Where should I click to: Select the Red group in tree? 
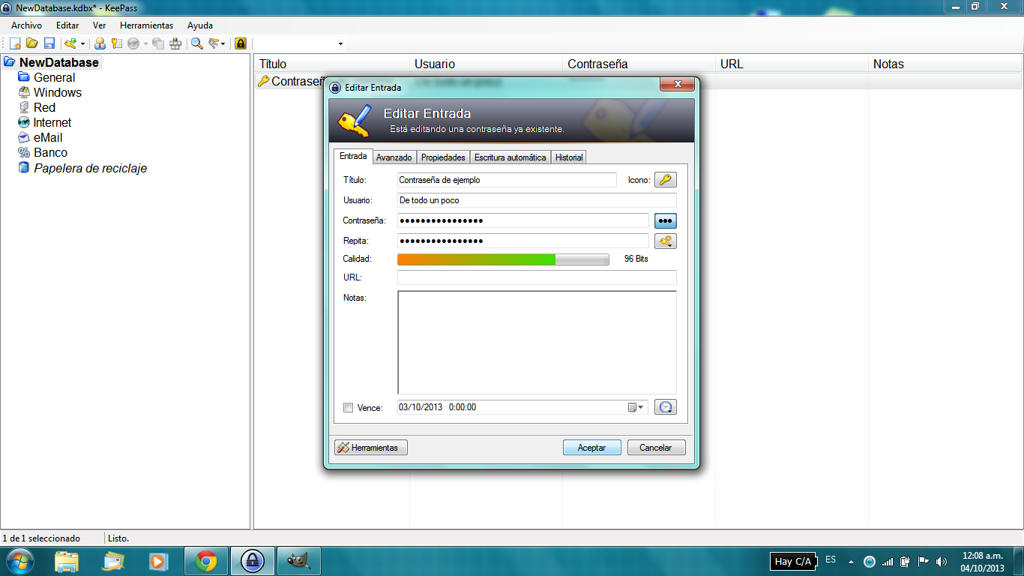(x=44, y=108)
